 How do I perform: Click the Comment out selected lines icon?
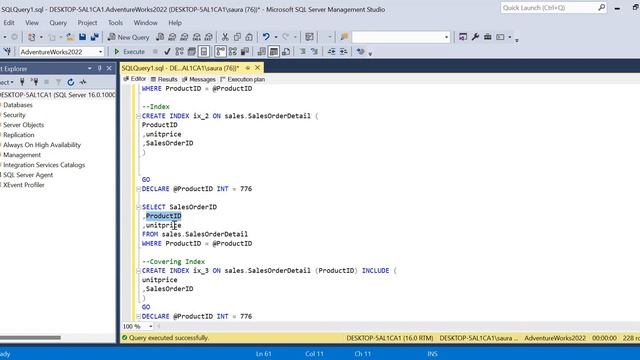pyautogui.click(x=303, y=52)
